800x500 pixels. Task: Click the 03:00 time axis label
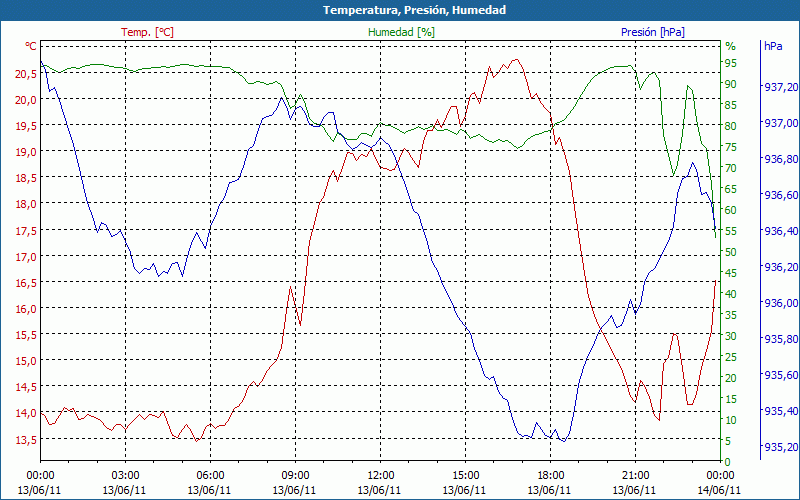pos(125,474)
